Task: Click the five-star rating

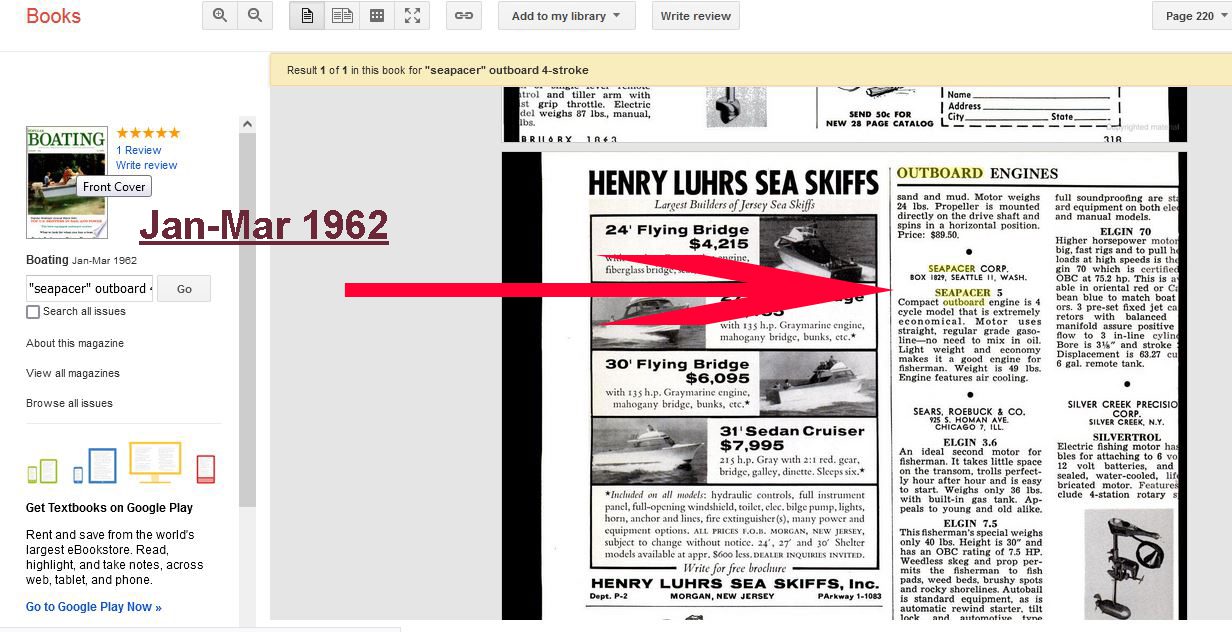Action: click(148, 133)
